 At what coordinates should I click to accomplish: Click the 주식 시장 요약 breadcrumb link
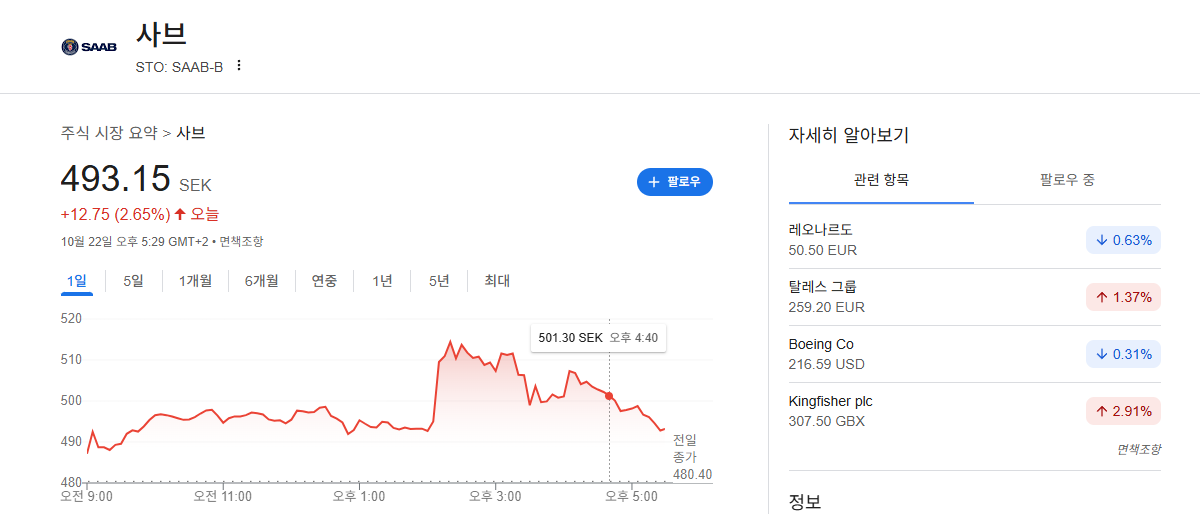tap(109, 133)
